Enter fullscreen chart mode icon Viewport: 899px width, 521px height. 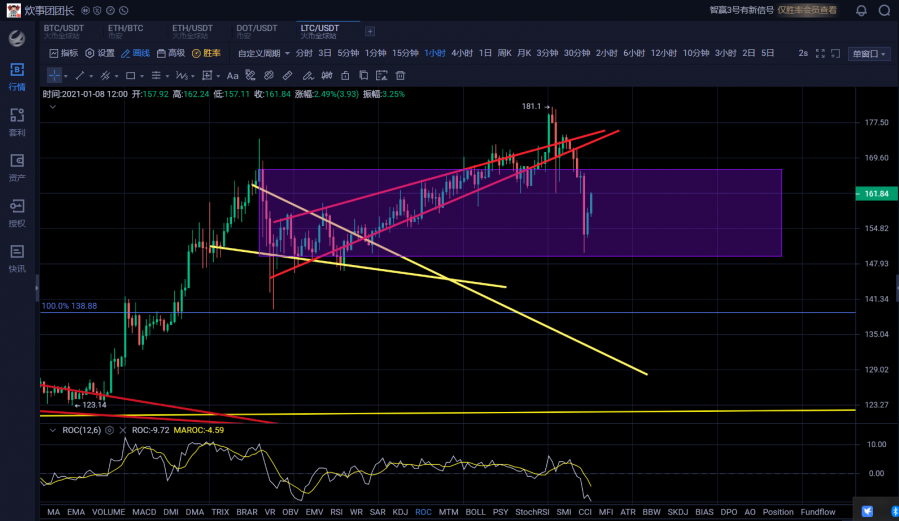(820, 53)
